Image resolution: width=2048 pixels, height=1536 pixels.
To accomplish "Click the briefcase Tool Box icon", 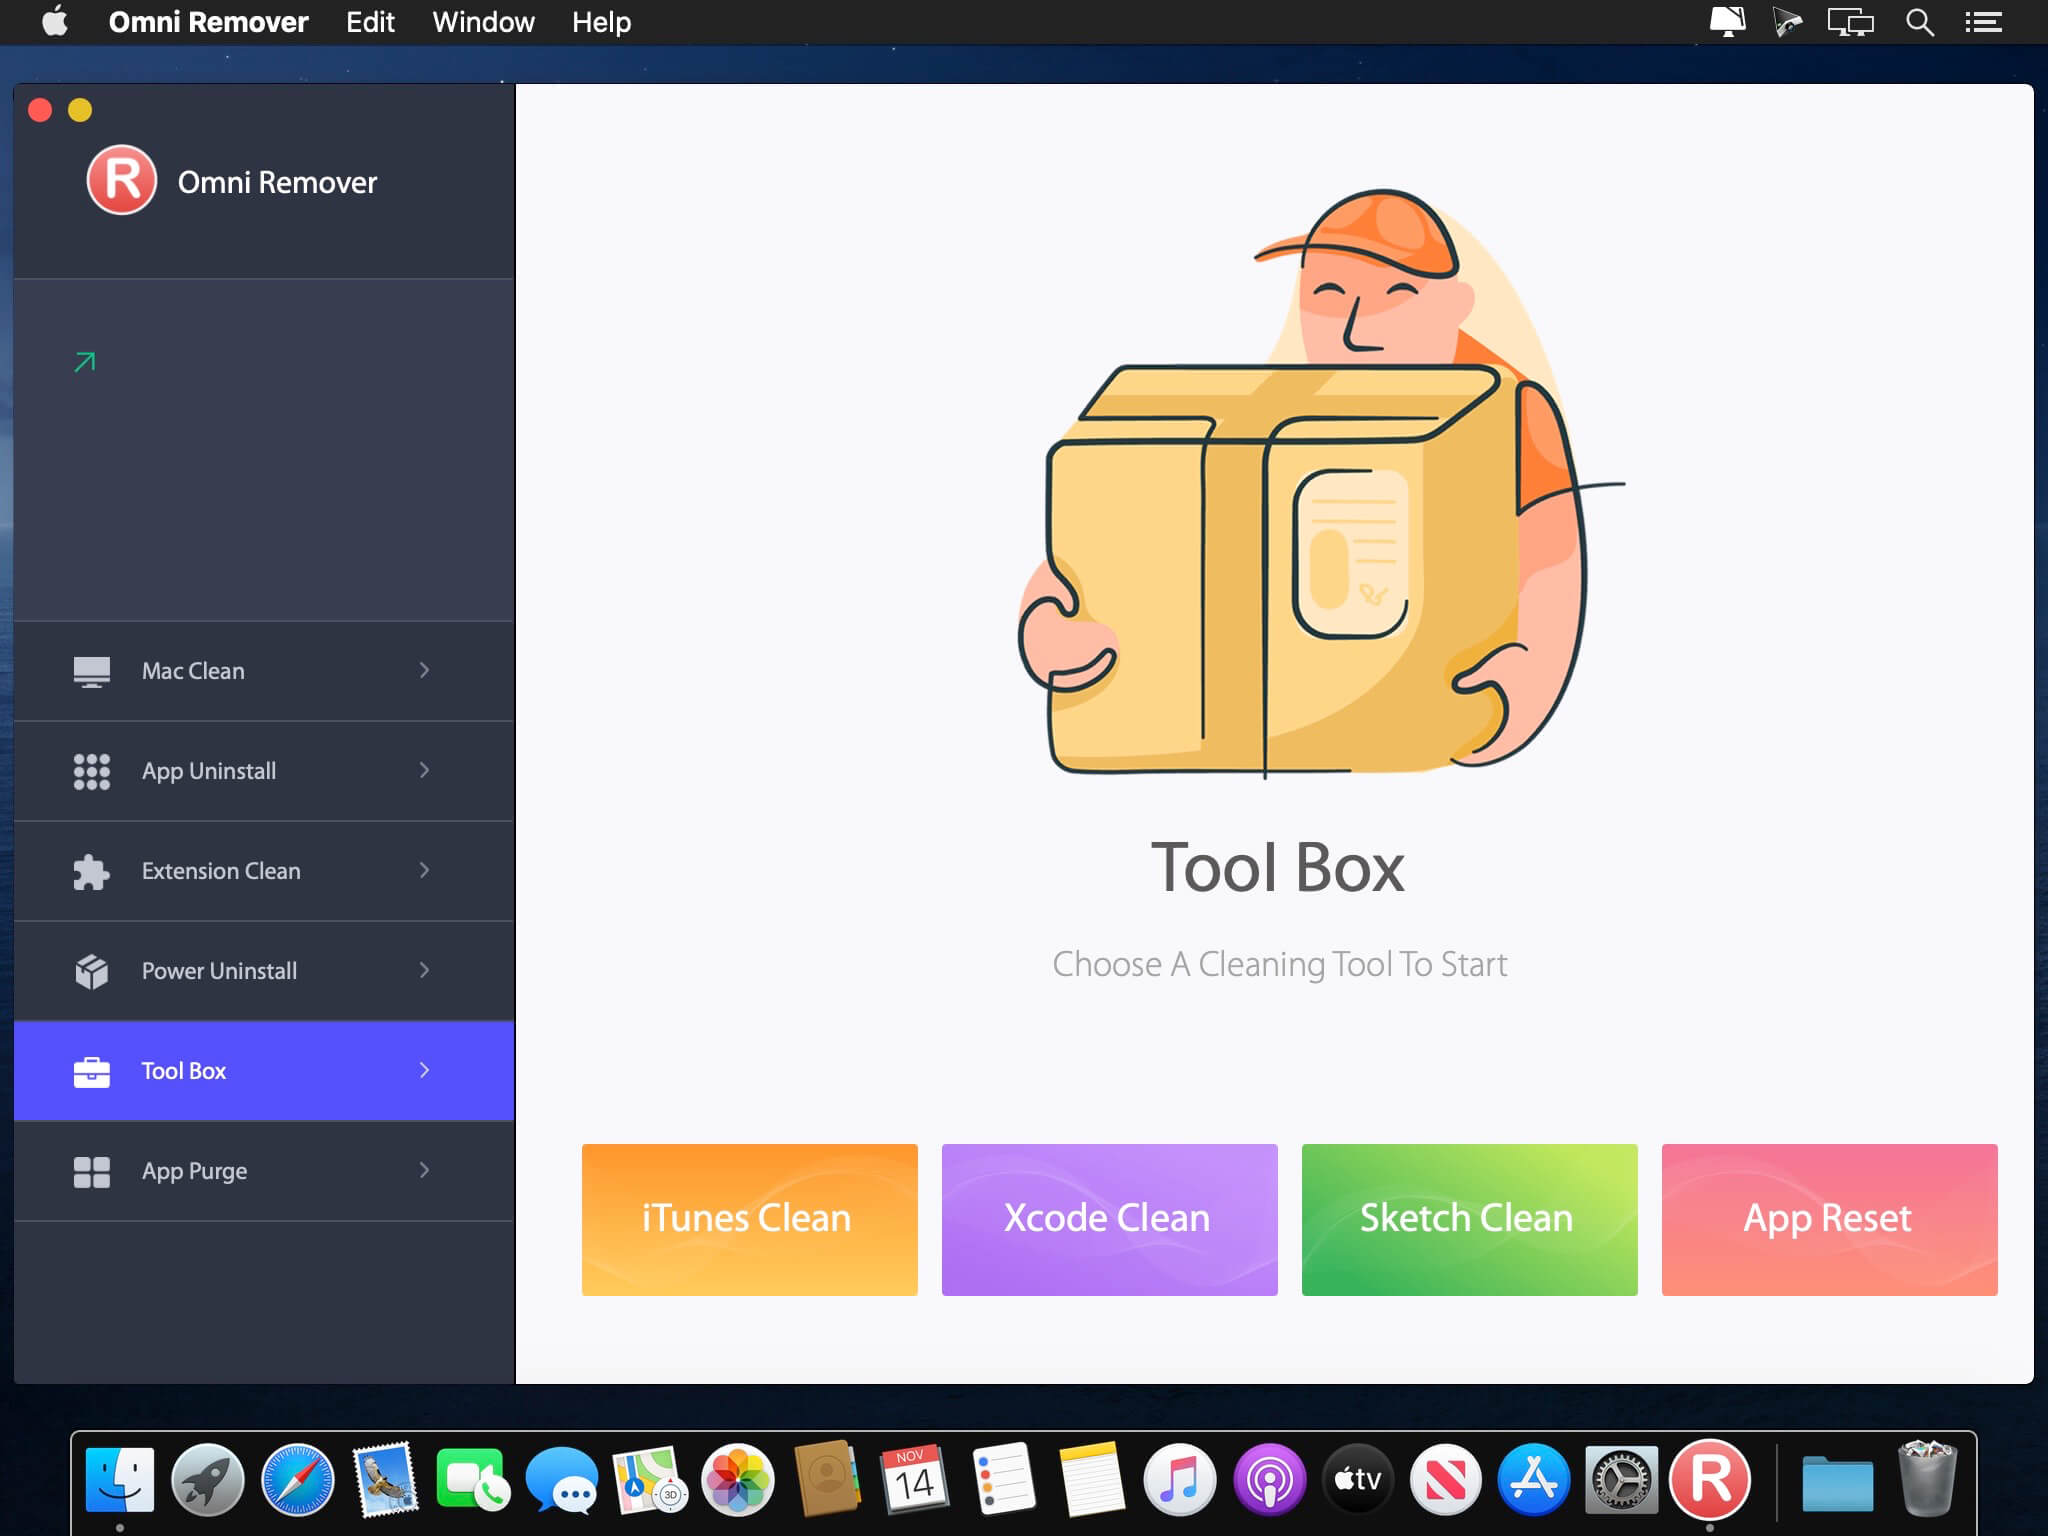I will pyautogui.click(x=92, y=1070).
